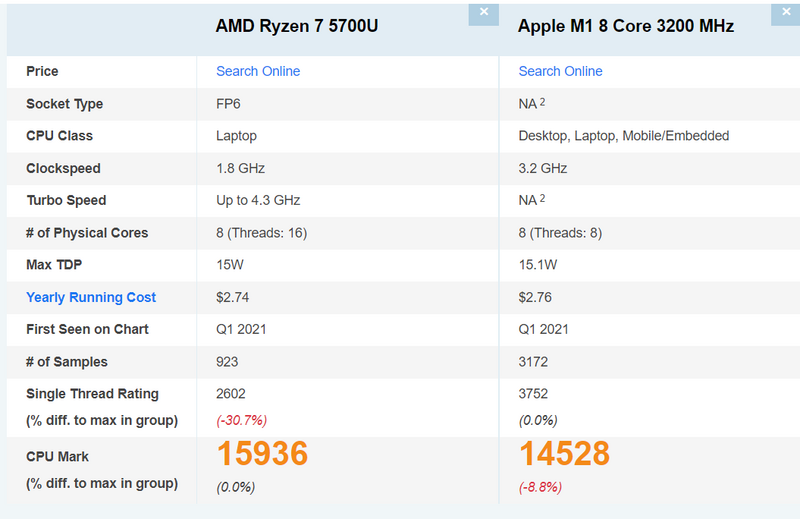Click the Laptop CPU class value

tap(236, 136)
